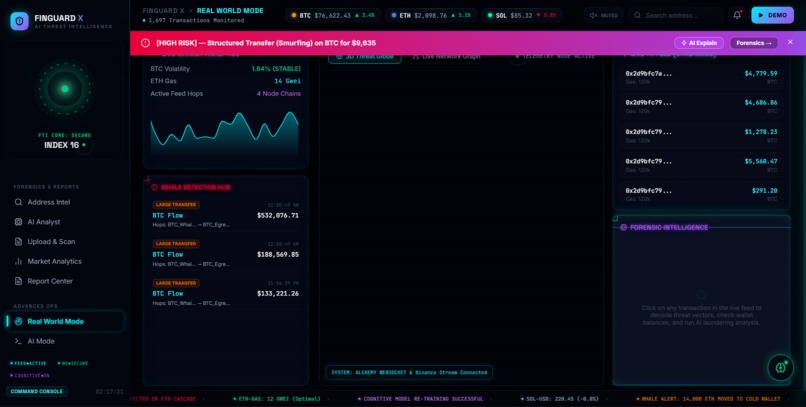Screen dimensions: 806x407
Task: Dismiss the high risk alert banner
Action: click(x=790, y=43)
